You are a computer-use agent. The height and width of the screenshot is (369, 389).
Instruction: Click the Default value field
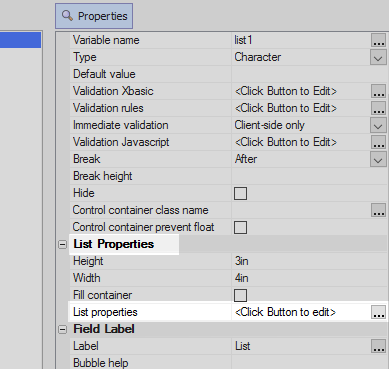[309, 74]
